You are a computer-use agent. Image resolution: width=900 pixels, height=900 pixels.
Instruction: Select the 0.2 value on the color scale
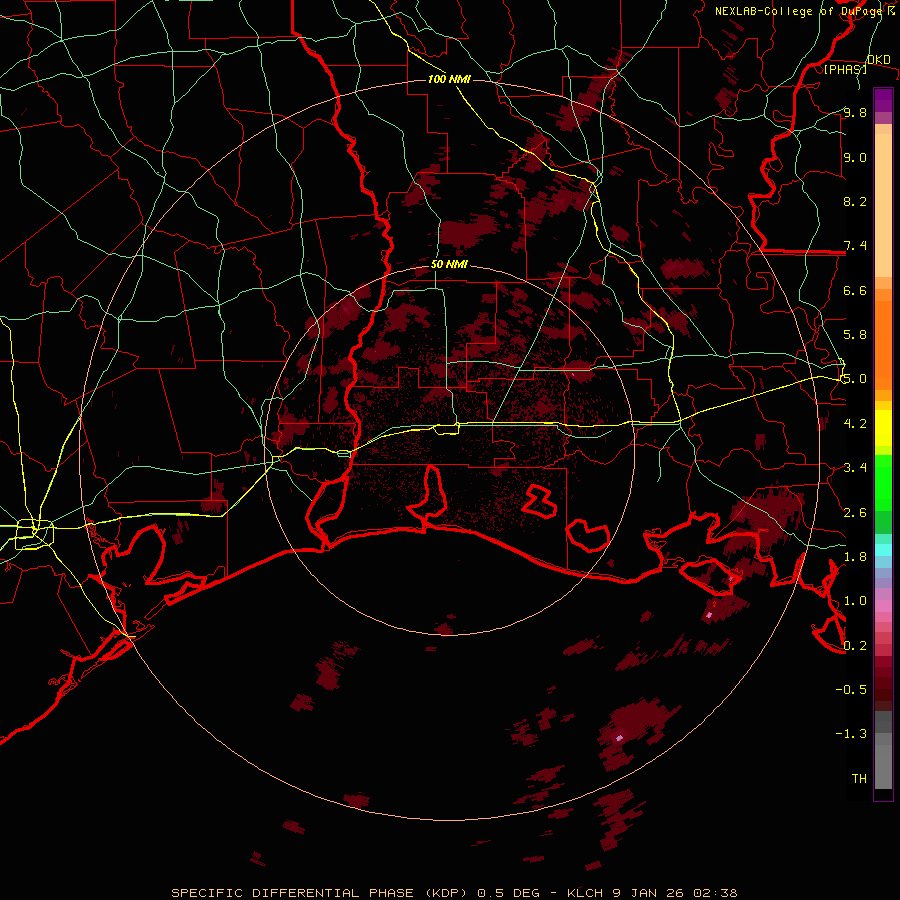(x=855, y=646)
